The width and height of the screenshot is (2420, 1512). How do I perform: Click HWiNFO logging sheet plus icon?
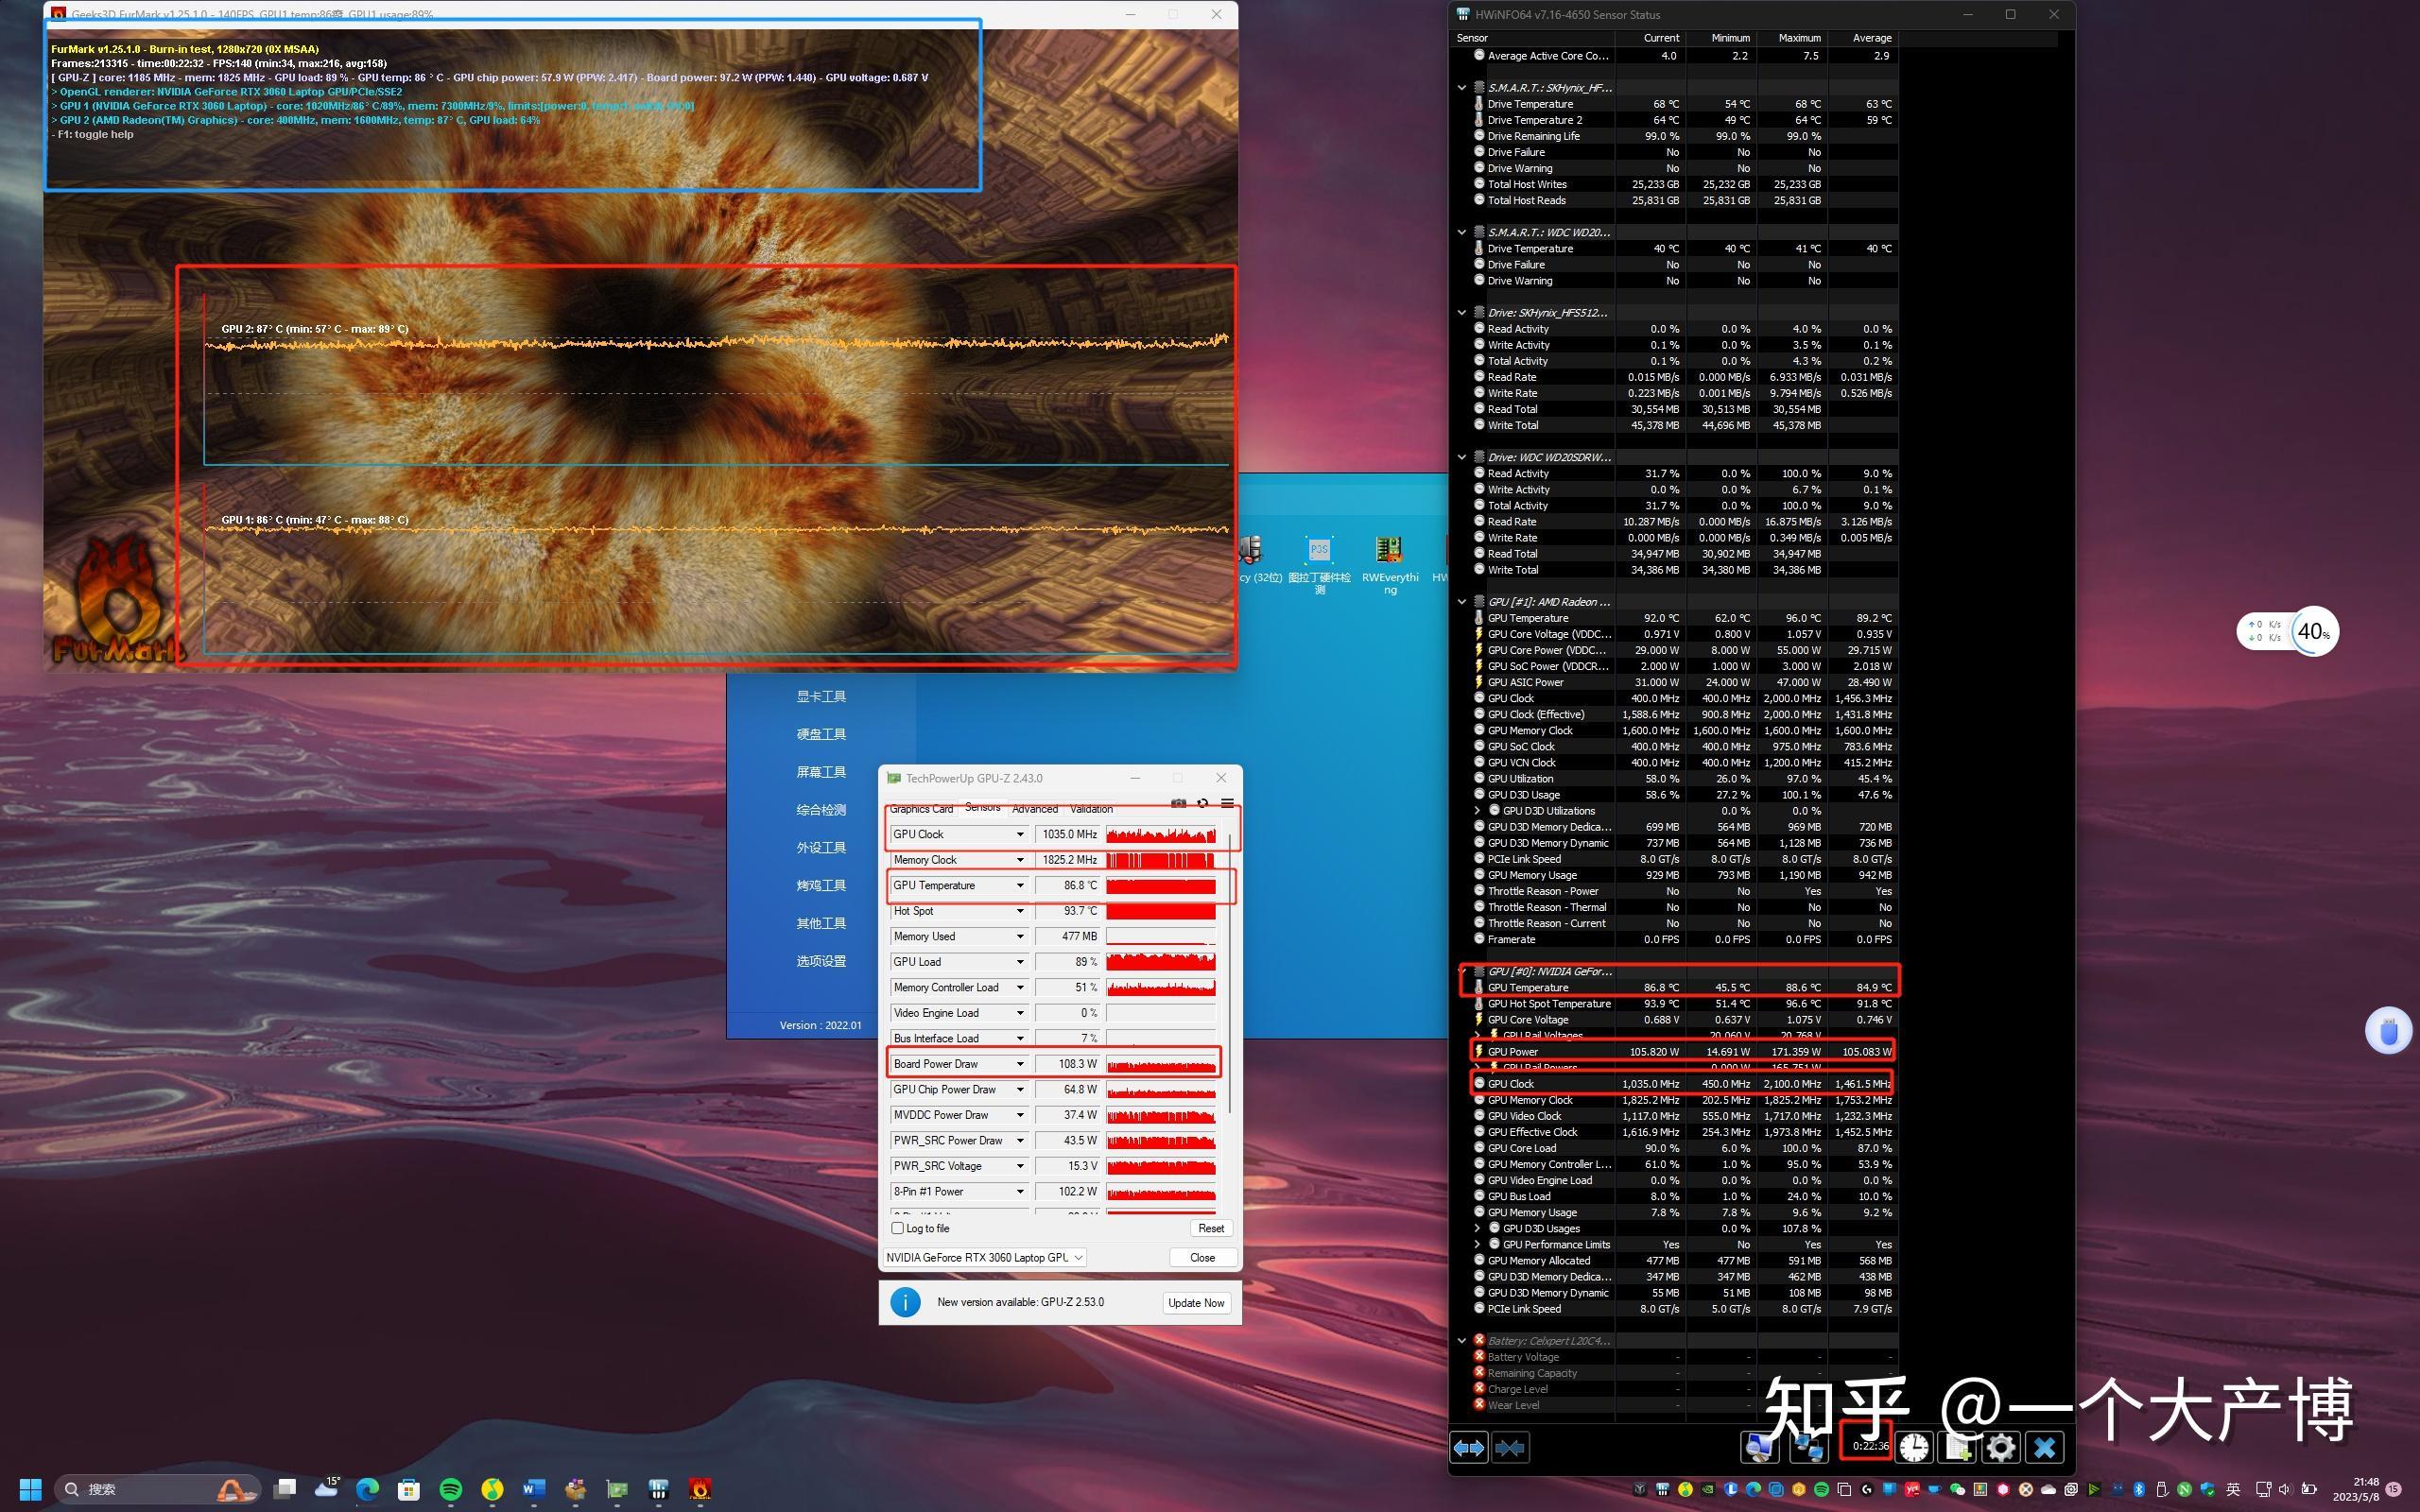1958,1447
